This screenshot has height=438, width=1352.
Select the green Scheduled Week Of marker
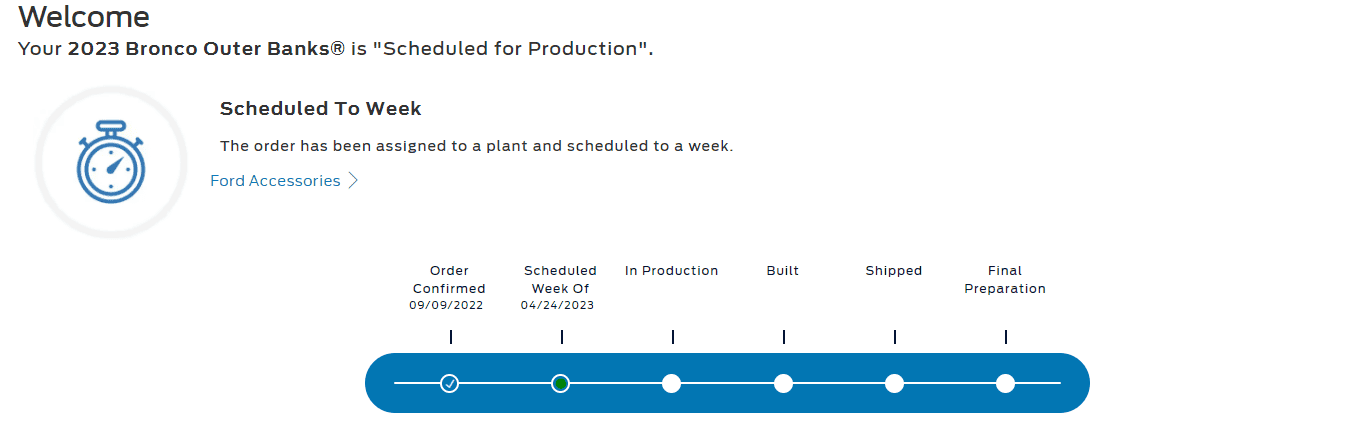point(561,383)
